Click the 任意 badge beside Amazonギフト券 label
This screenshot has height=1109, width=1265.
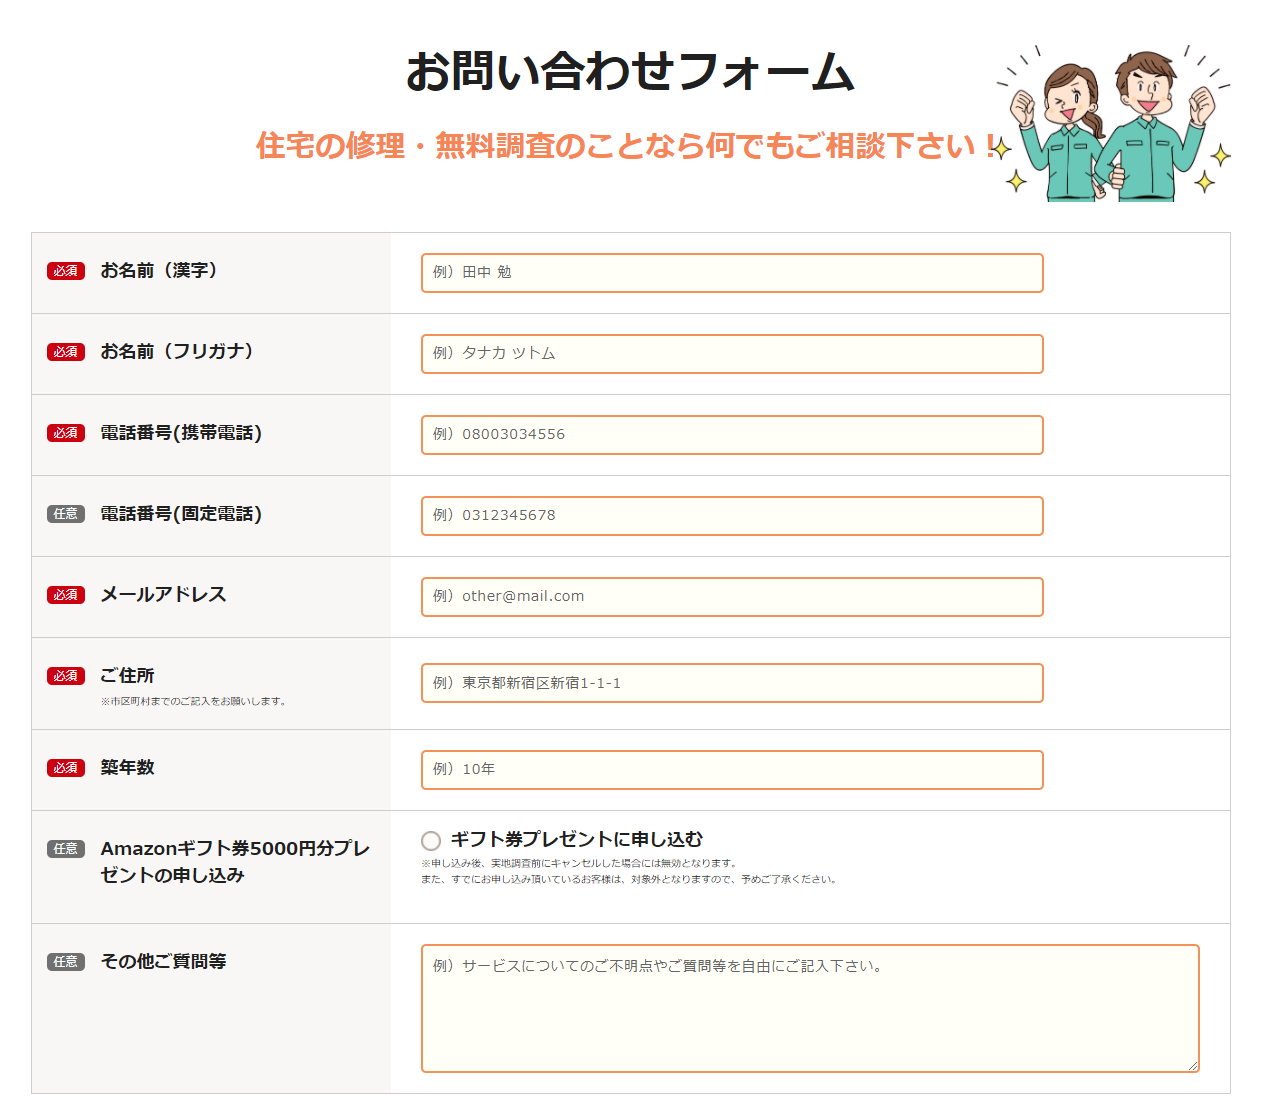point(66,849)
